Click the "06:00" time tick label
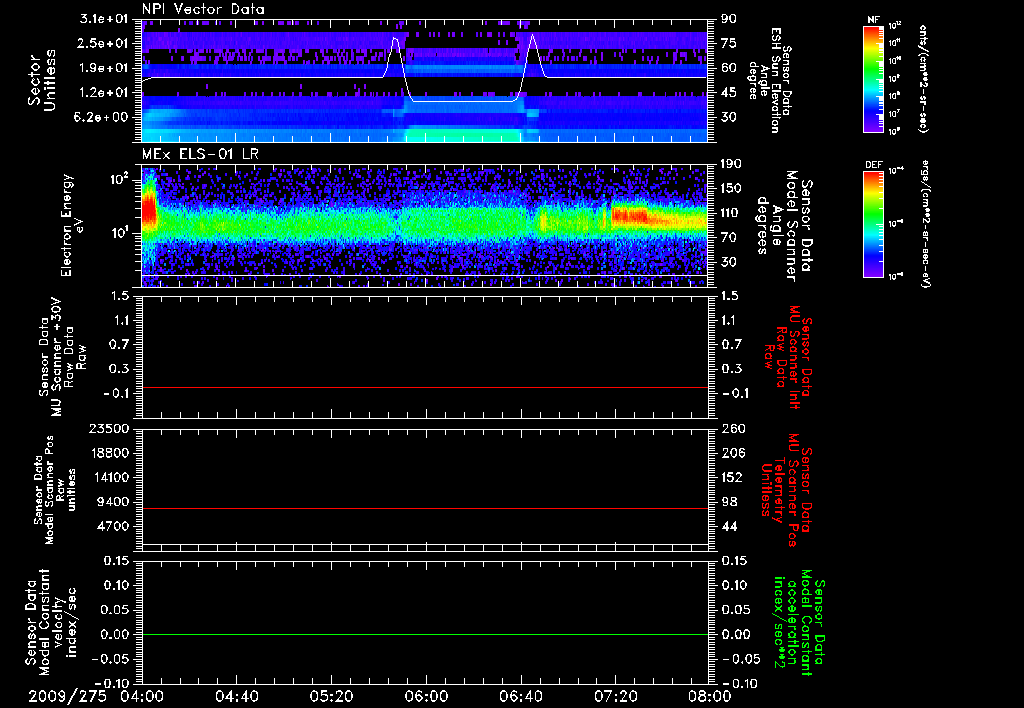1024x708 pixels. pyautogui.click(x=426, y=696)
